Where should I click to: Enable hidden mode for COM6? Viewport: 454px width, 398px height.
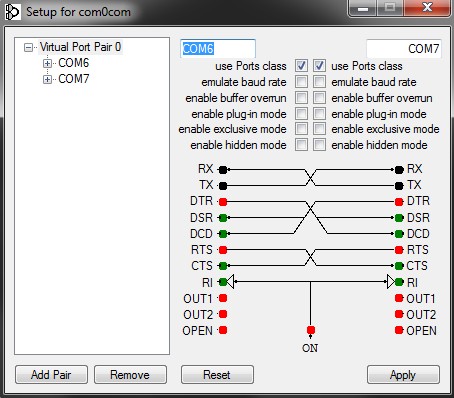(x=301, y=145)
